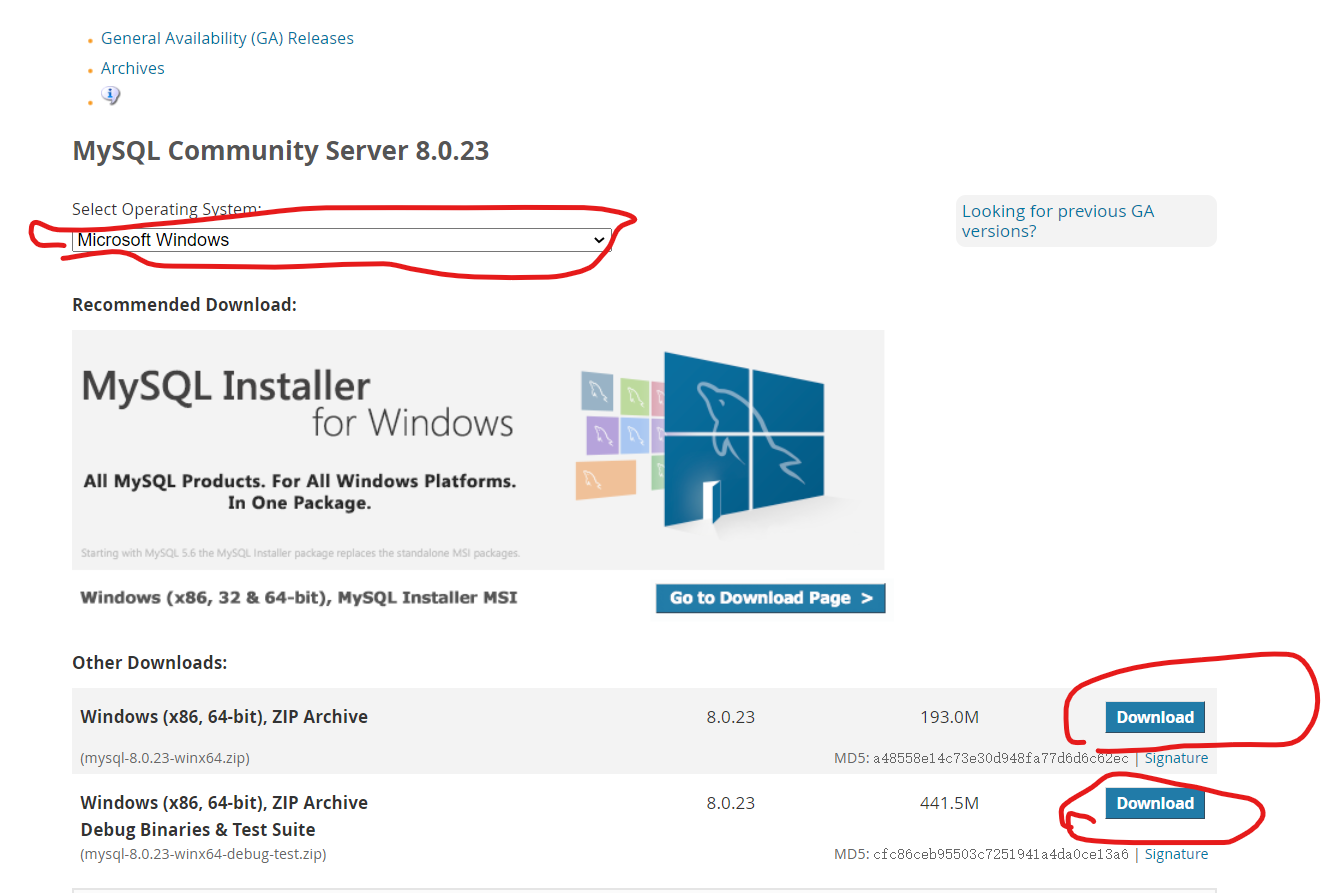Open Looking for previous GA versions link
This screenshot has width=1342, height=893.
[1058, 221]
